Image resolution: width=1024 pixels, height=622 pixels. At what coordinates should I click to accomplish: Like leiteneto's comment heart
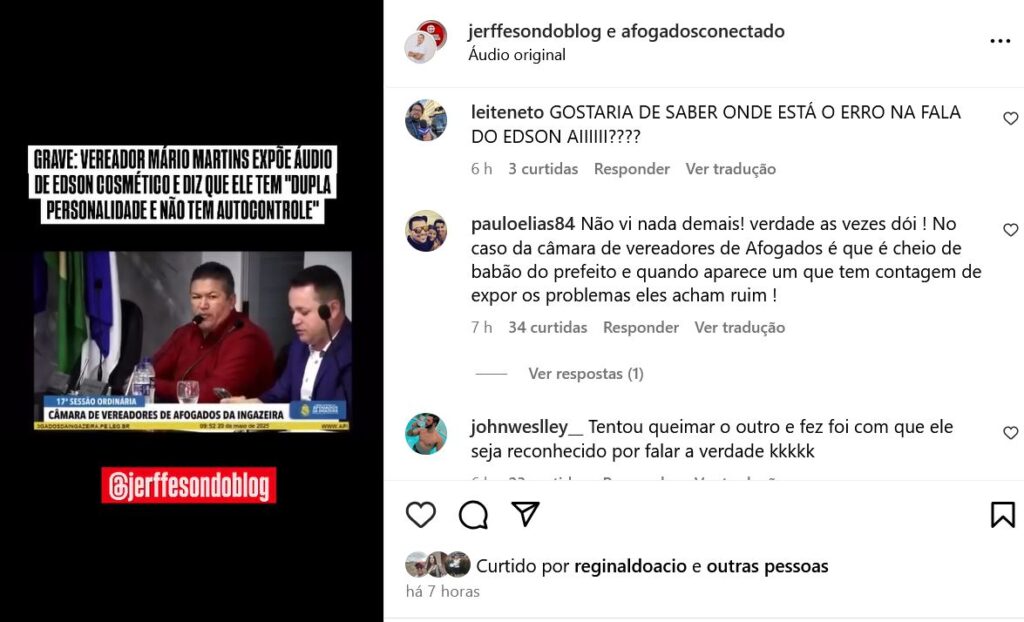tap(1010, 118)
